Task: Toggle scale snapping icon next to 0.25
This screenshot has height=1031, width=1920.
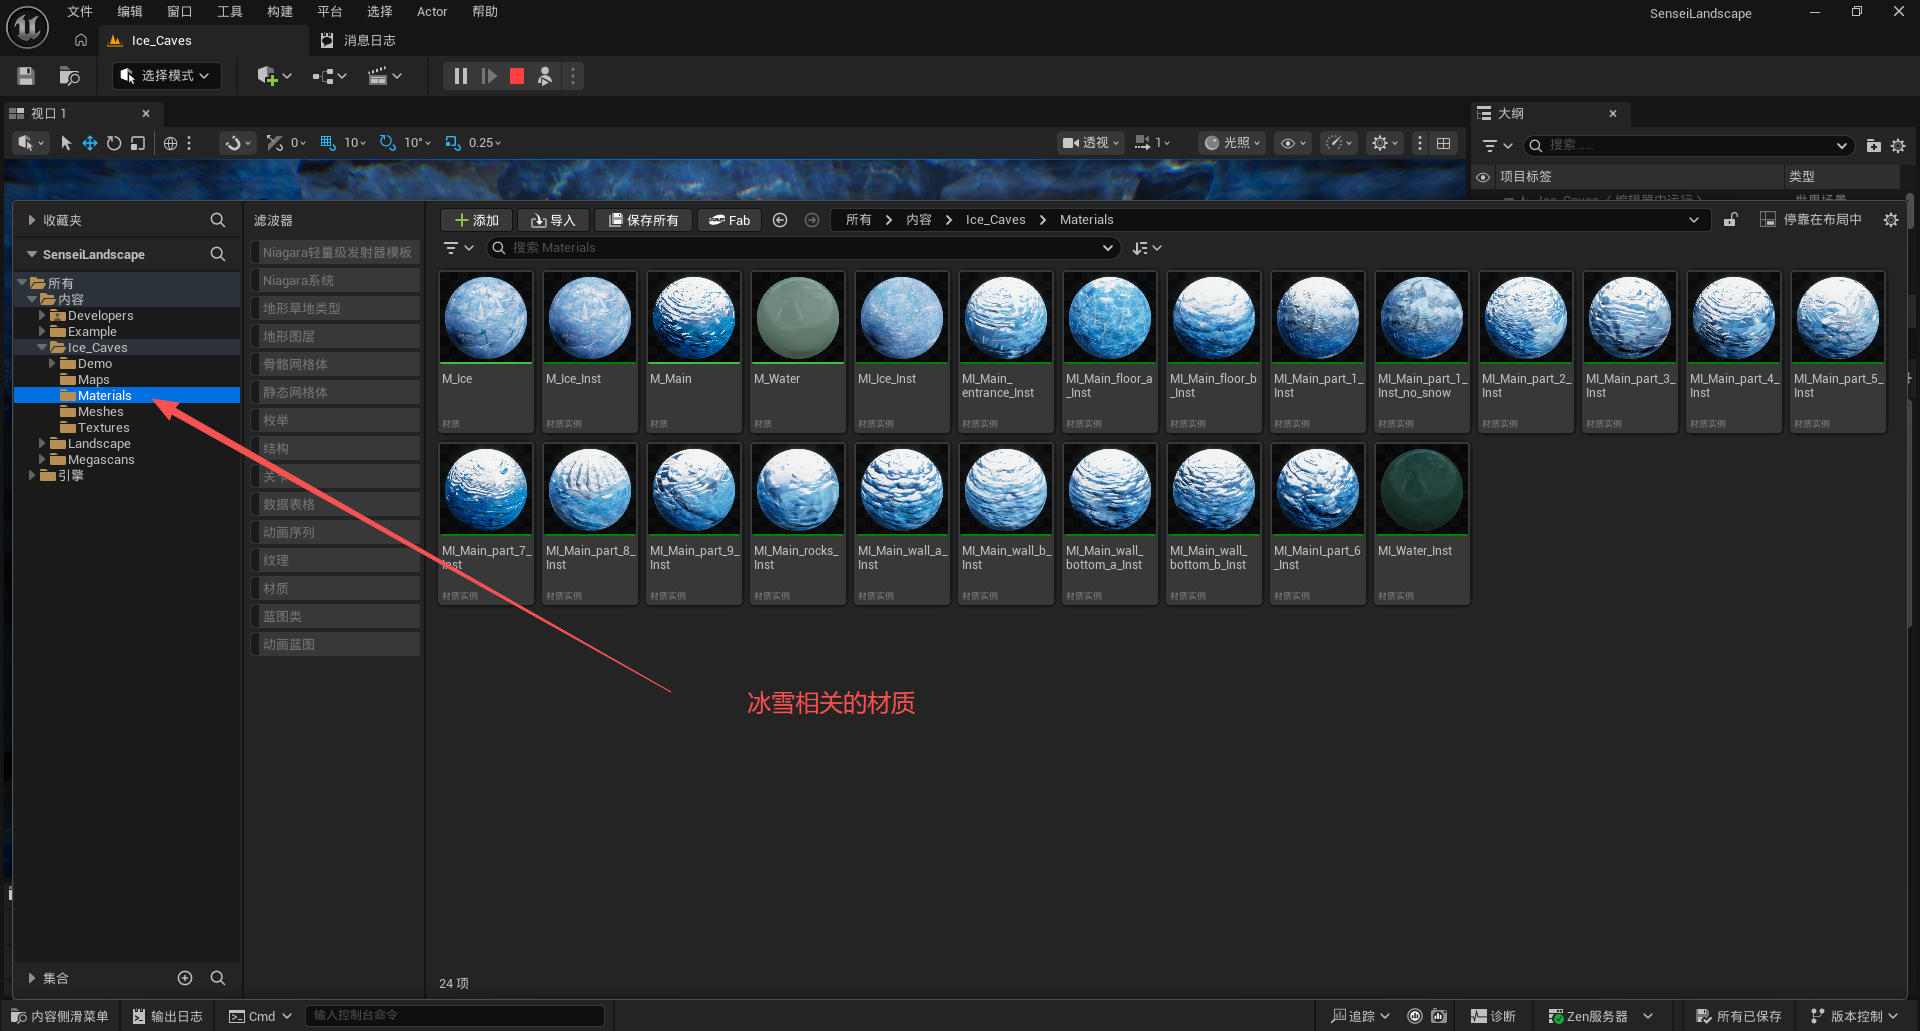Action: 453,143
